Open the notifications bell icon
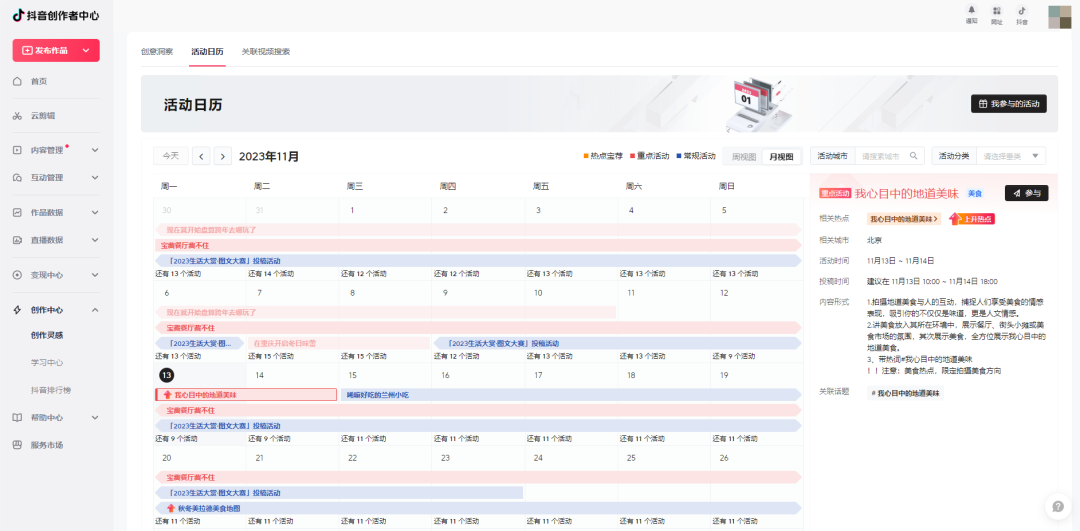 tap(971, 11)
